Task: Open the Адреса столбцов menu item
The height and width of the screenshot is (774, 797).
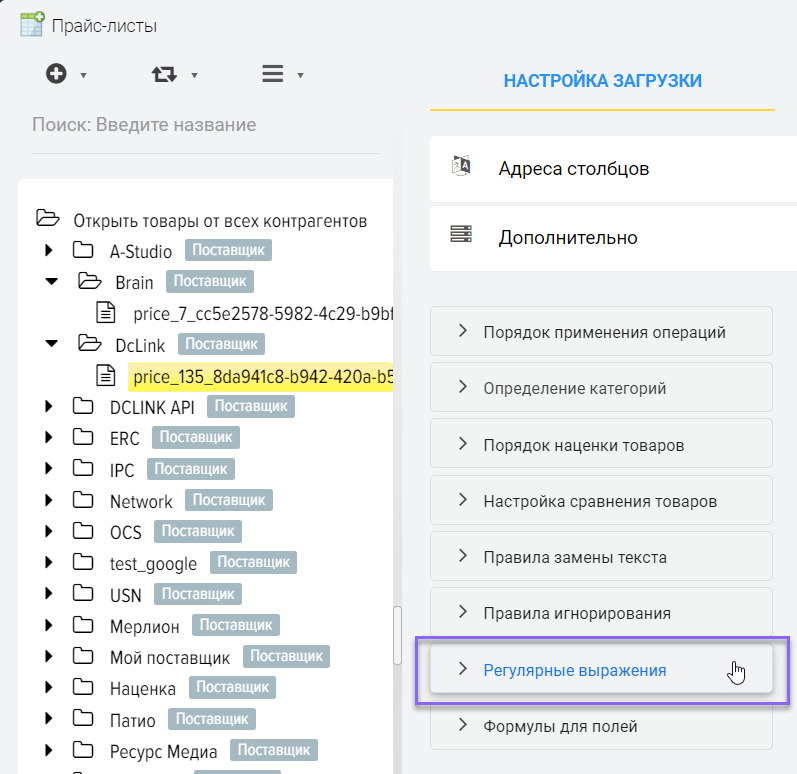Action: click(x=574, y=168)
